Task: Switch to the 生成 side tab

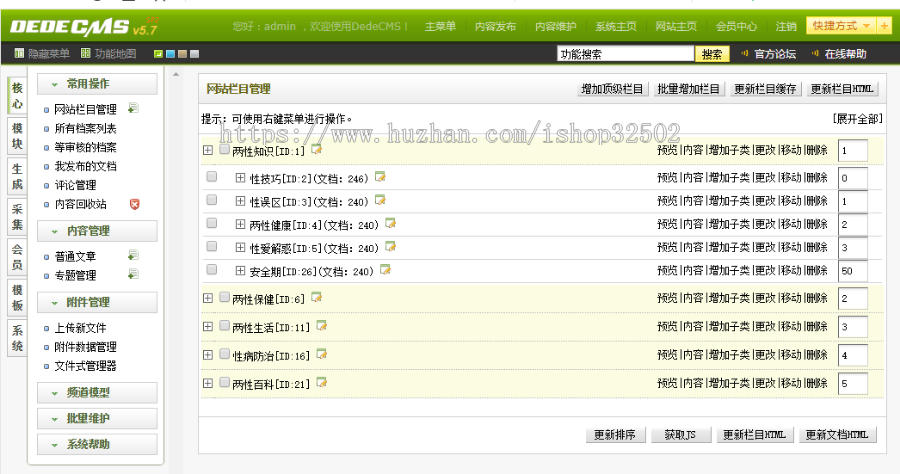Action: coord(17,176)
